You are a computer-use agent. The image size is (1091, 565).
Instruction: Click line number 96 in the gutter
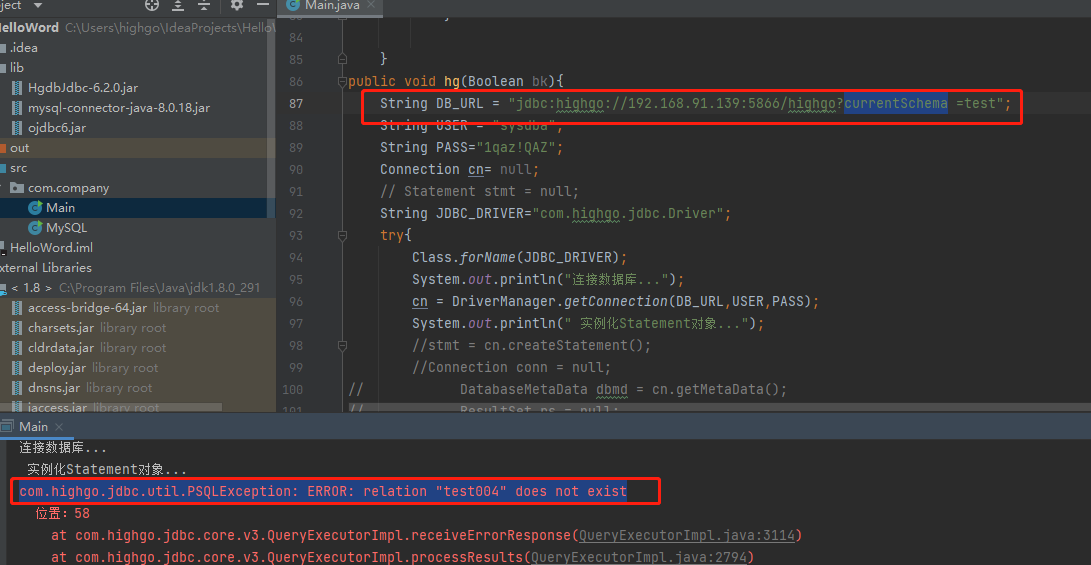[x=295, y=301]
